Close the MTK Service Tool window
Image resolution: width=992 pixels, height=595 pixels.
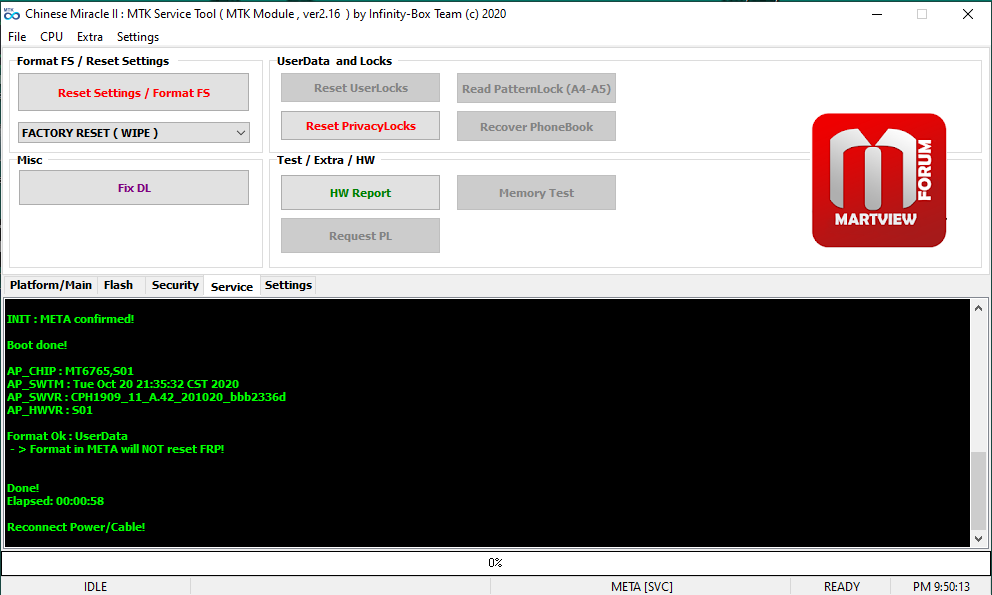967,14
